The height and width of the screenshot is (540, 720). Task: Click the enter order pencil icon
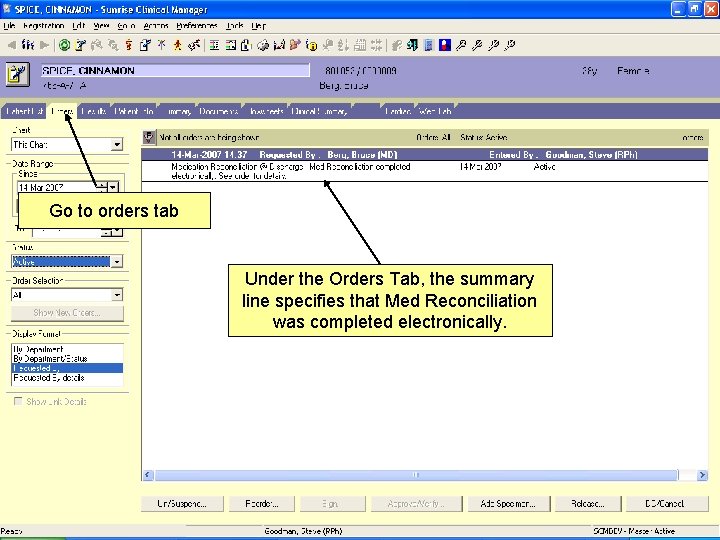[81, 45]
